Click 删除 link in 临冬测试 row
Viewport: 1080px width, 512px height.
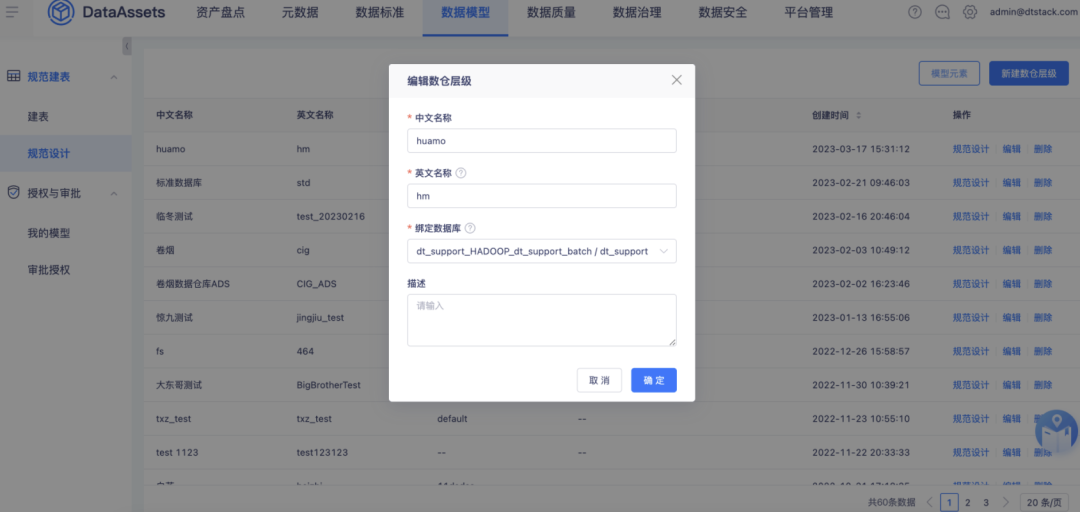[1043, 216]
